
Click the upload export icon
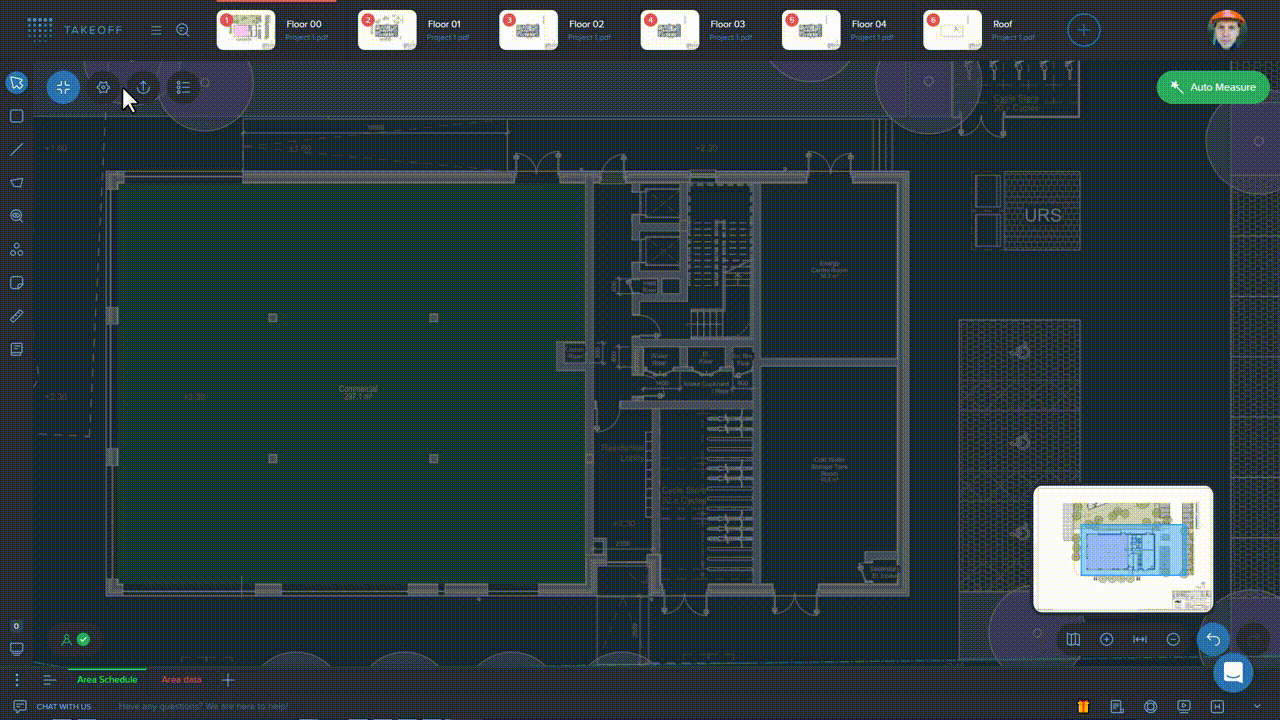(143, 87)
